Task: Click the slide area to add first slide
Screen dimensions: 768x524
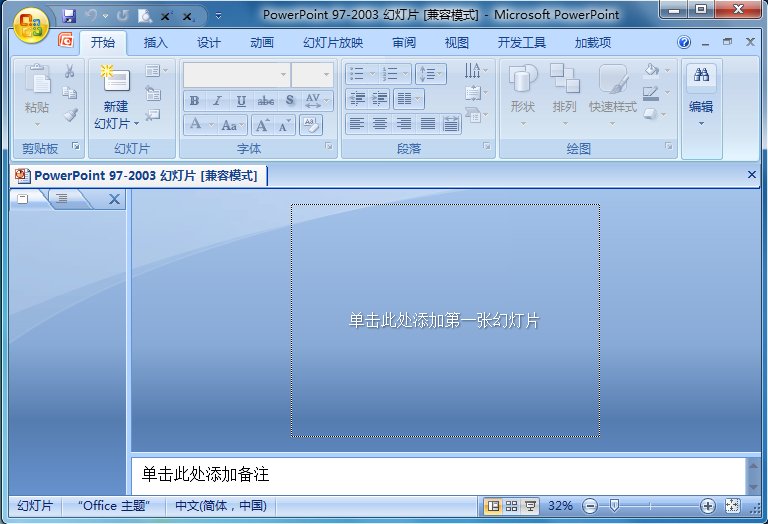Action: tap(445, 320)
